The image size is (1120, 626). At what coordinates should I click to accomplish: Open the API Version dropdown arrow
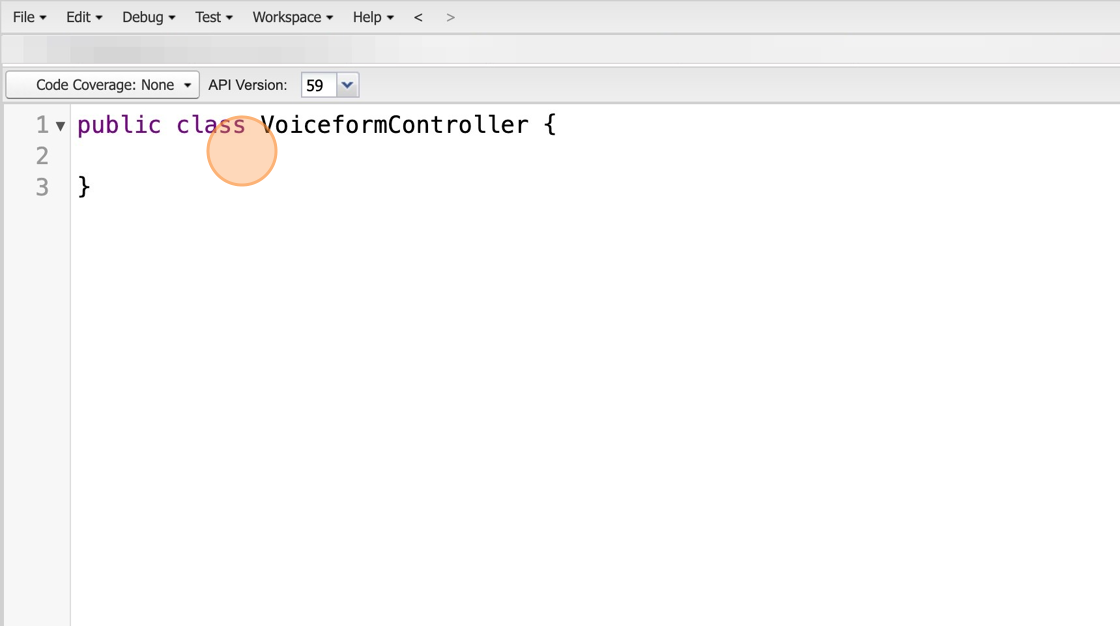point(347,86)
